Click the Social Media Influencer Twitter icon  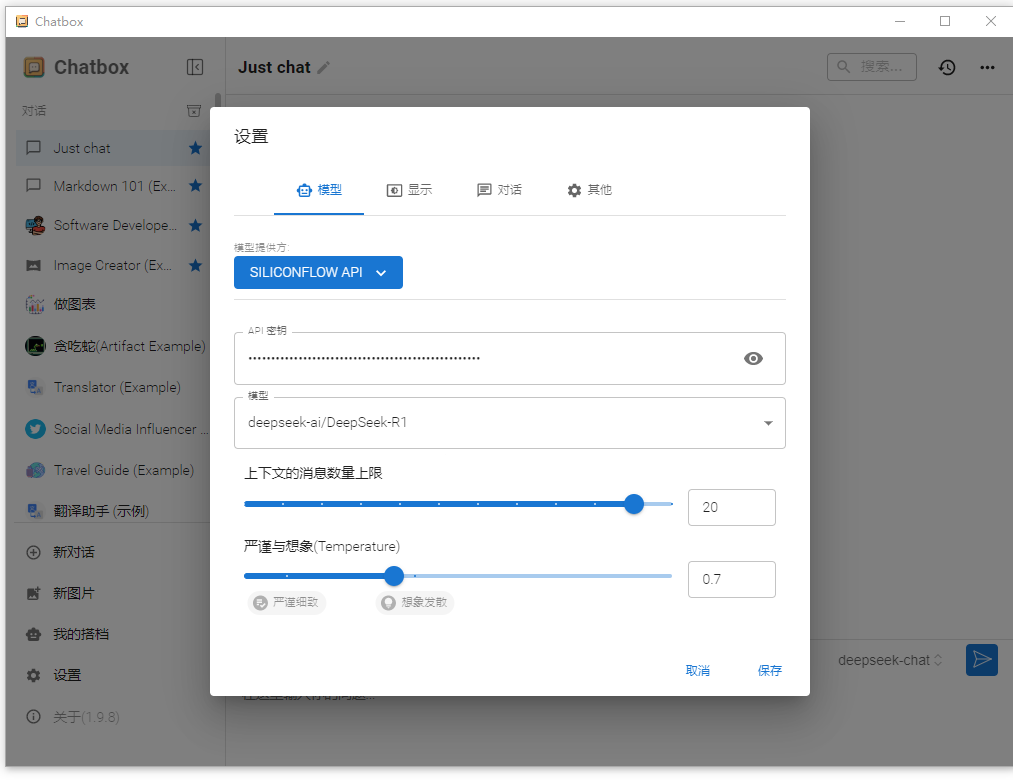(x=35, y=429)
